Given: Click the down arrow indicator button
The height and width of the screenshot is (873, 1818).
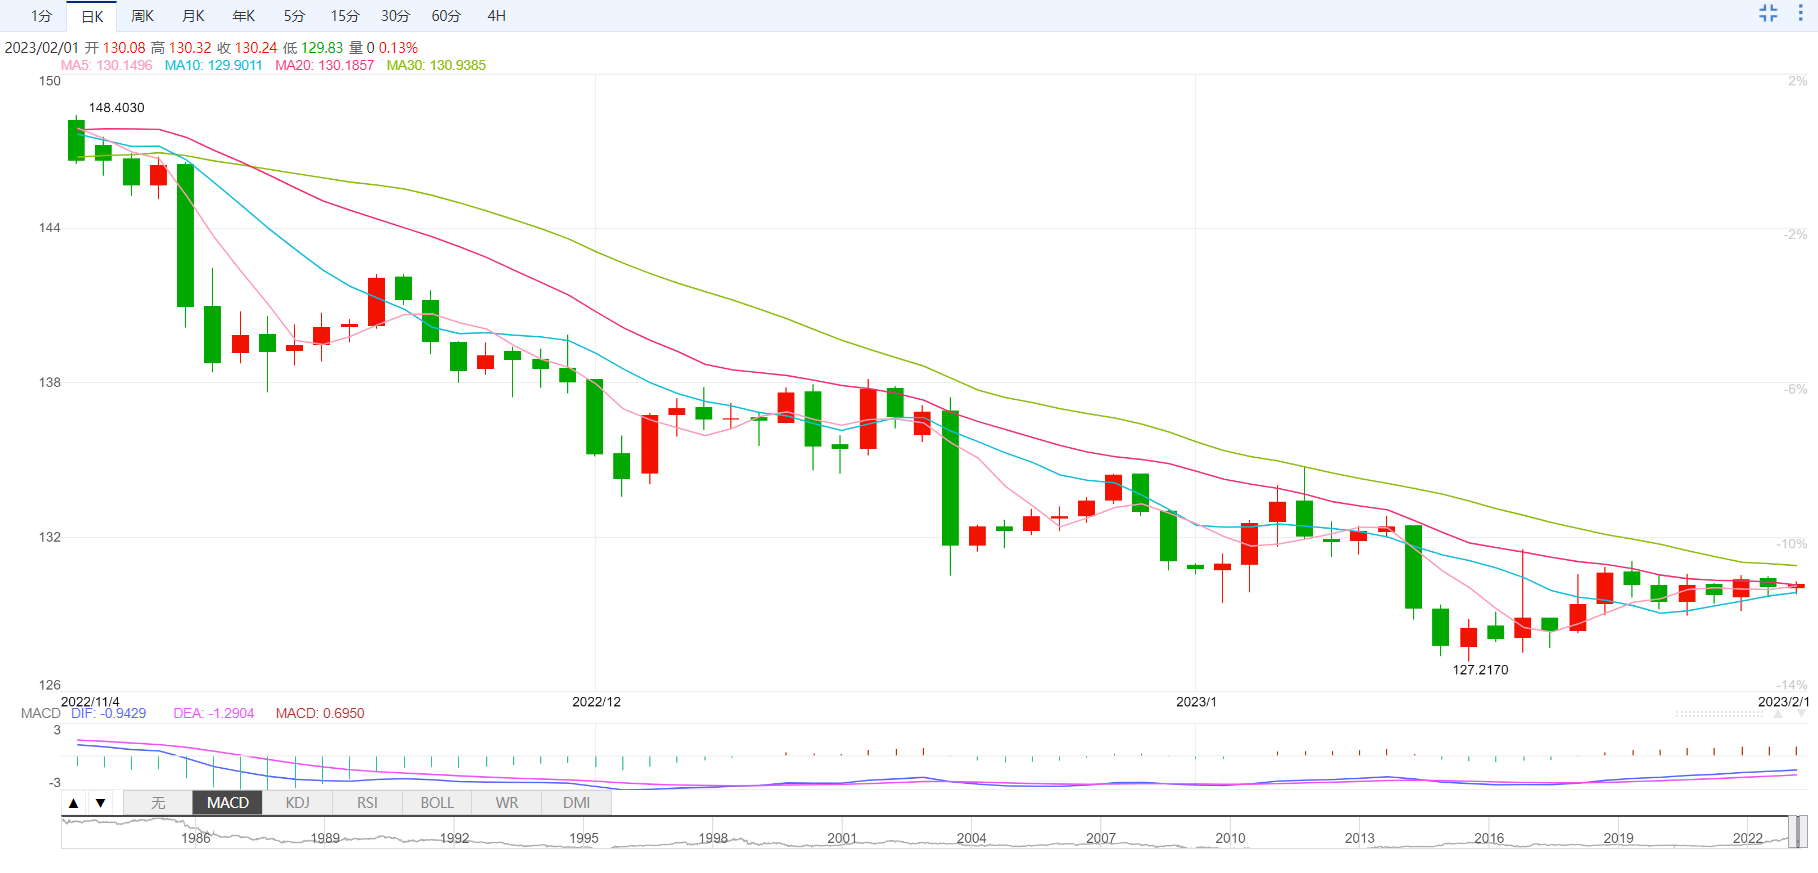Looking at the screenshot, I should [x=100, y=802].
